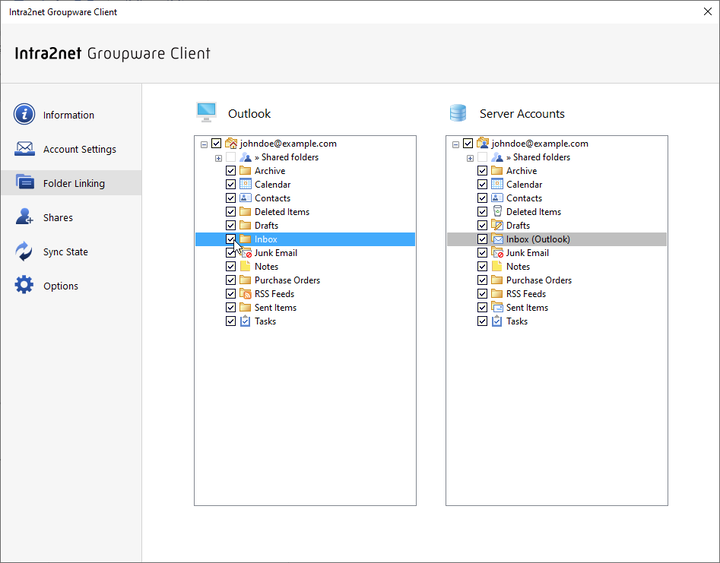Select Outlook Tasks folder label

(265, 321)
